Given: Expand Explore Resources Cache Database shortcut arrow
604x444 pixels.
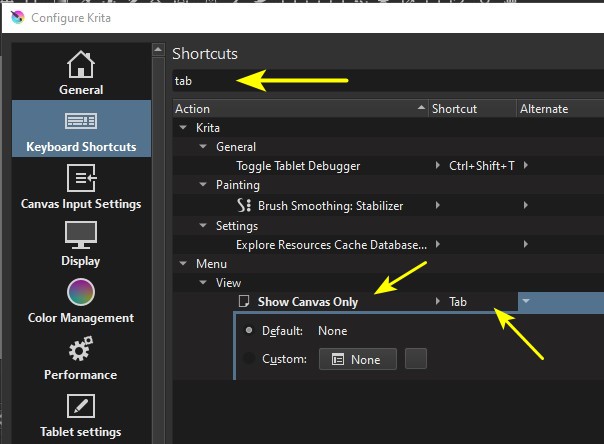Looking at the screenshot, I should coord(438,244).
